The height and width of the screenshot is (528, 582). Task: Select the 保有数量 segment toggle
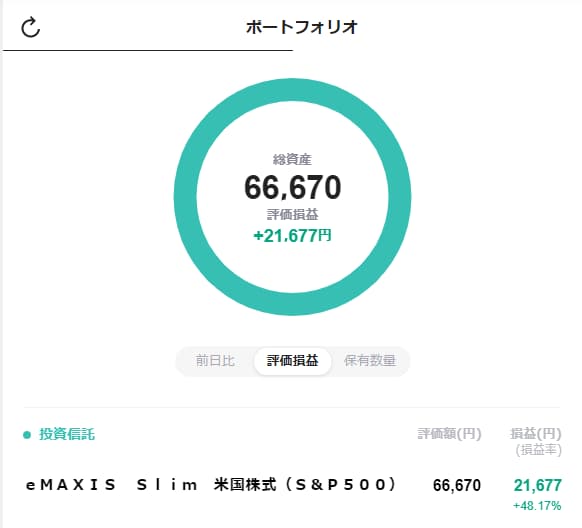pos(370,361)
